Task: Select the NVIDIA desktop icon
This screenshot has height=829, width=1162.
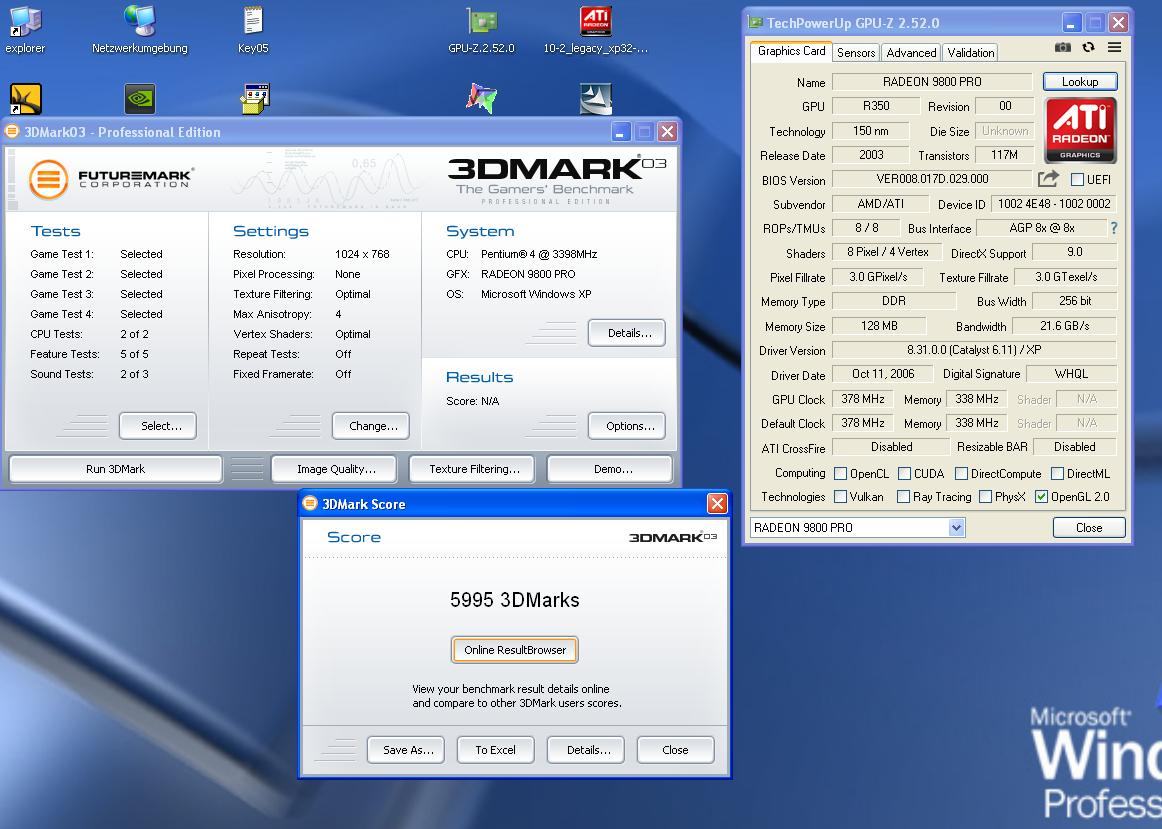Action: coord(139,99)
